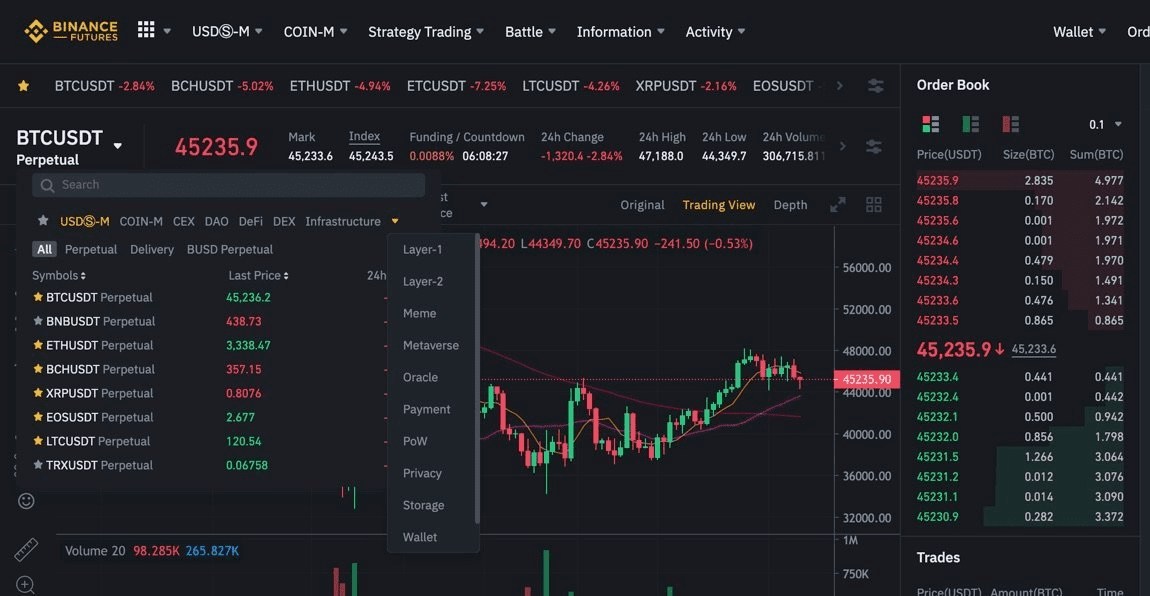Click the zoom-in chart tool
This screenshot has height=596, width=1150.
coord(26,585)
